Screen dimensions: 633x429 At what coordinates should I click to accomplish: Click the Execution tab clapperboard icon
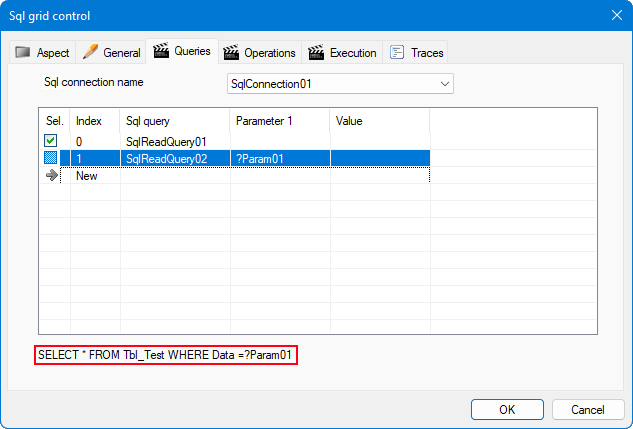[316, 53]
